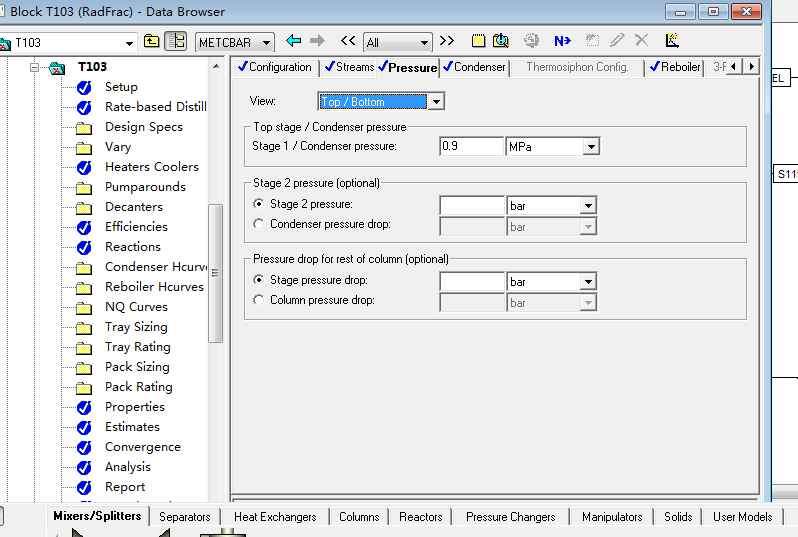
Task: Open the Pack Sizing folder
Action: [x=137, y=366]
